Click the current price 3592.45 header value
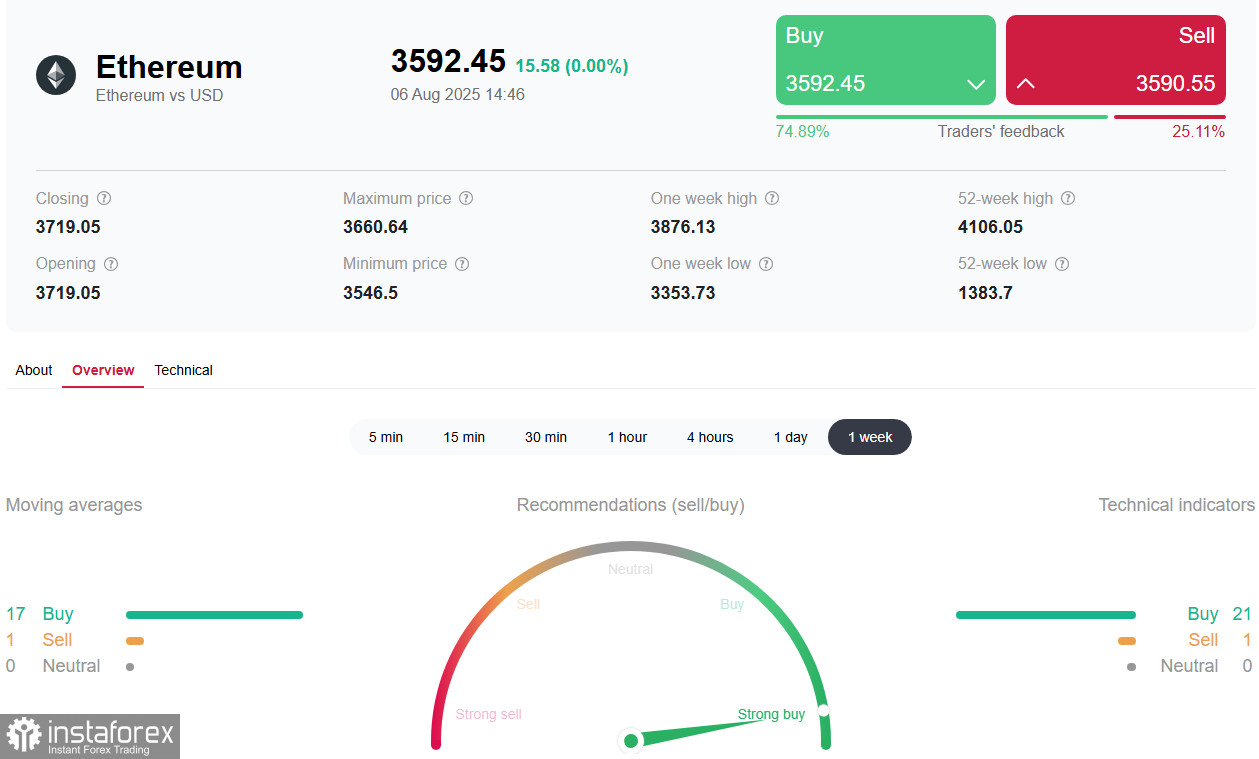Image resolution: width=1259 pixels, height=759 pixels. [448, 61]
